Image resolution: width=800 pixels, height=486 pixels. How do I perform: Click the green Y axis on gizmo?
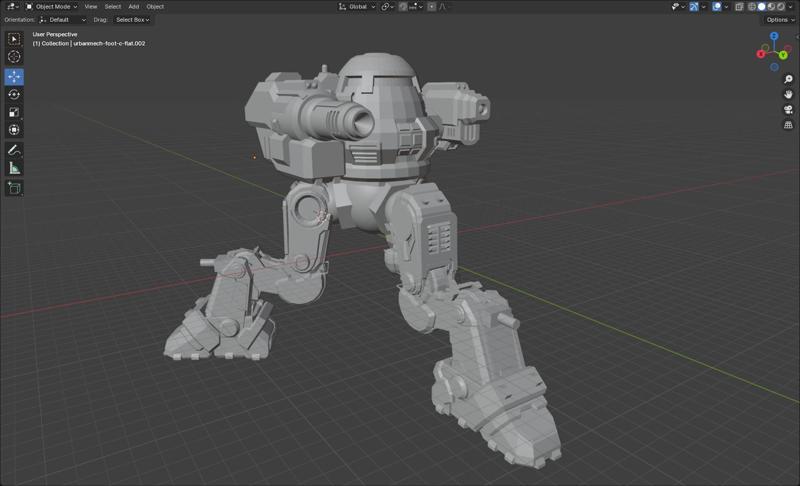783,55
